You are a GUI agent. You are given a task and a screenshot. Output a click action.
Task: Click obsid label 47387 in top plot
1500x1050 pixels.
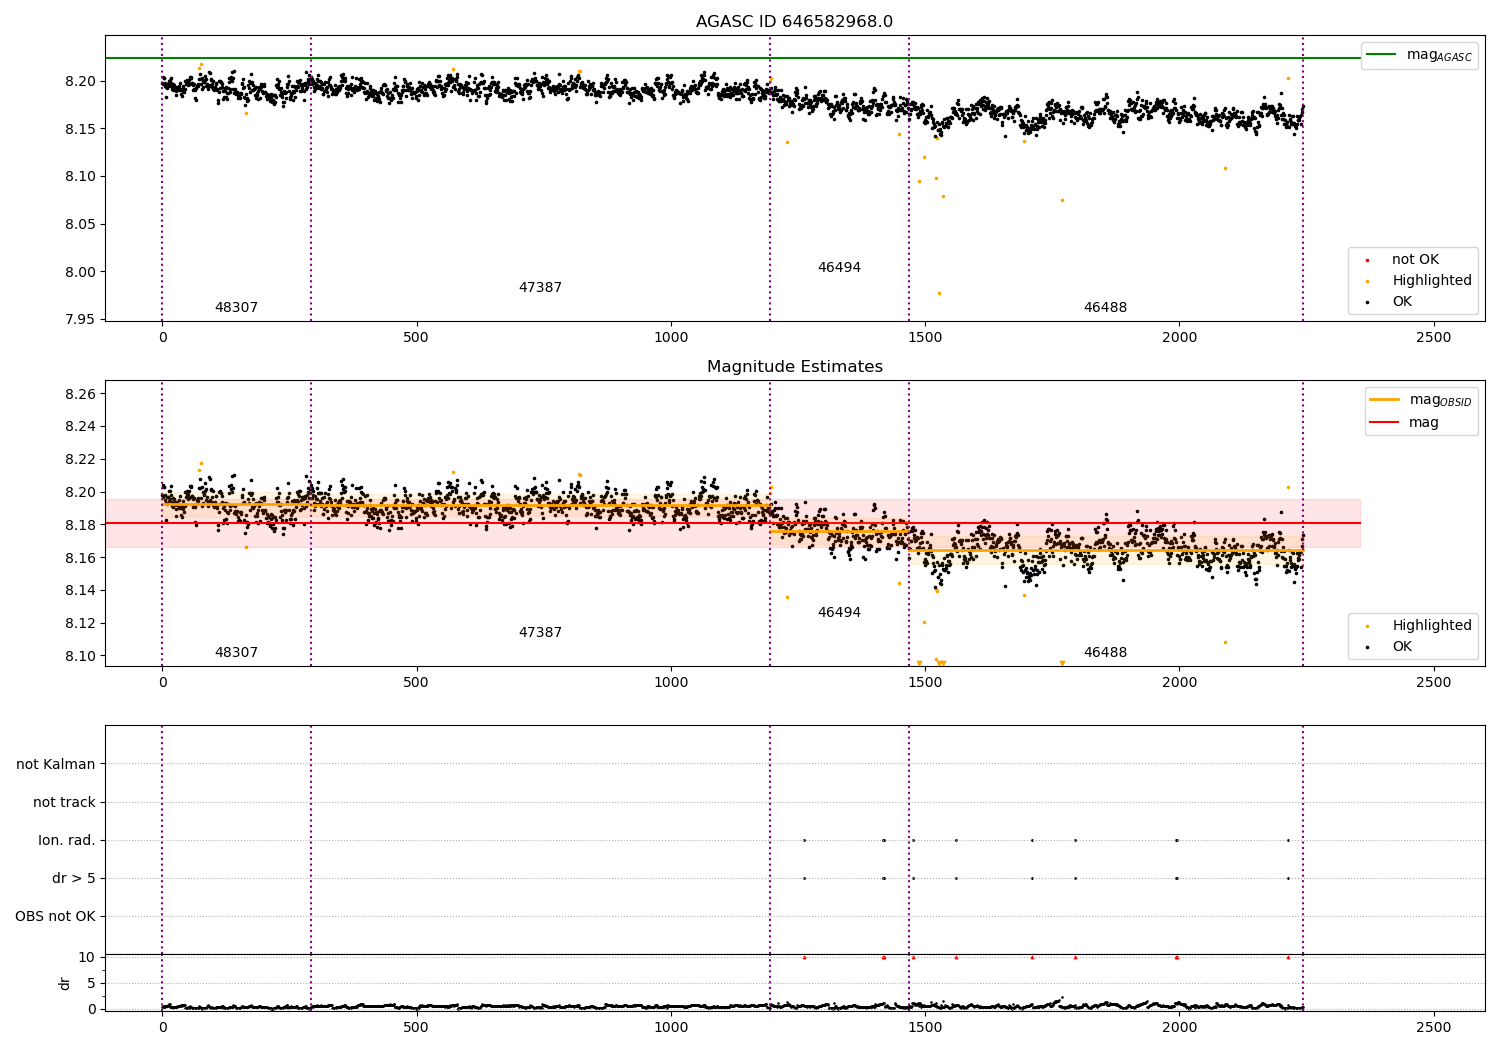point(540,288)
